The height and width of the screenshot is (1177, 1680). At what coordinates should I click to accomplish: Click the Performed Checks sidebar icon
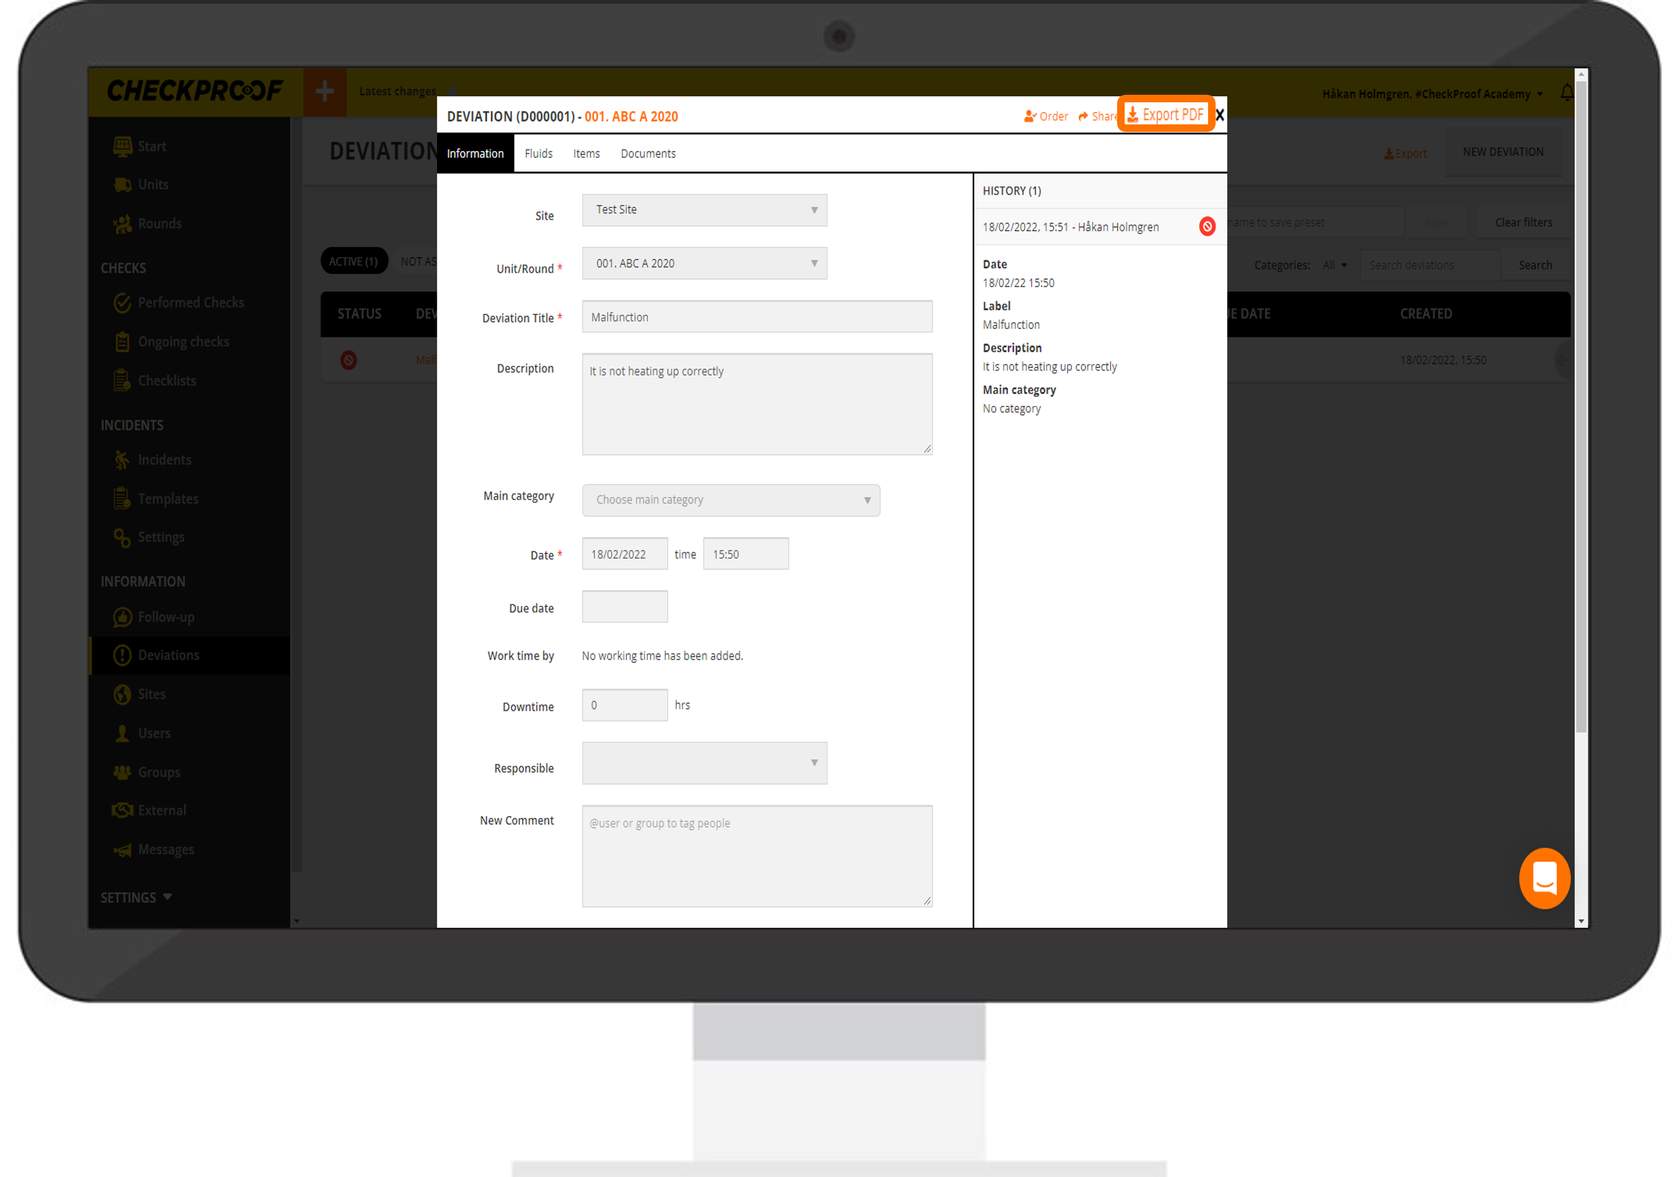click(x=122, y=303)
